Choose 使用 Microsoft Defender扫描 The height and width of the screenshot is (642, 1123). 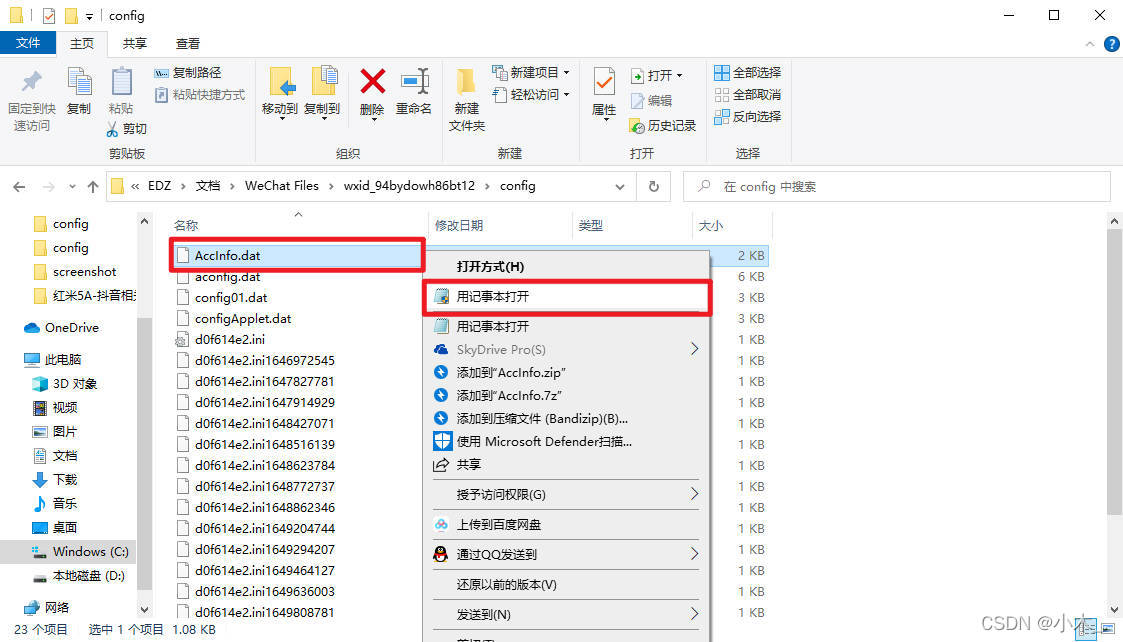(566, 441)
